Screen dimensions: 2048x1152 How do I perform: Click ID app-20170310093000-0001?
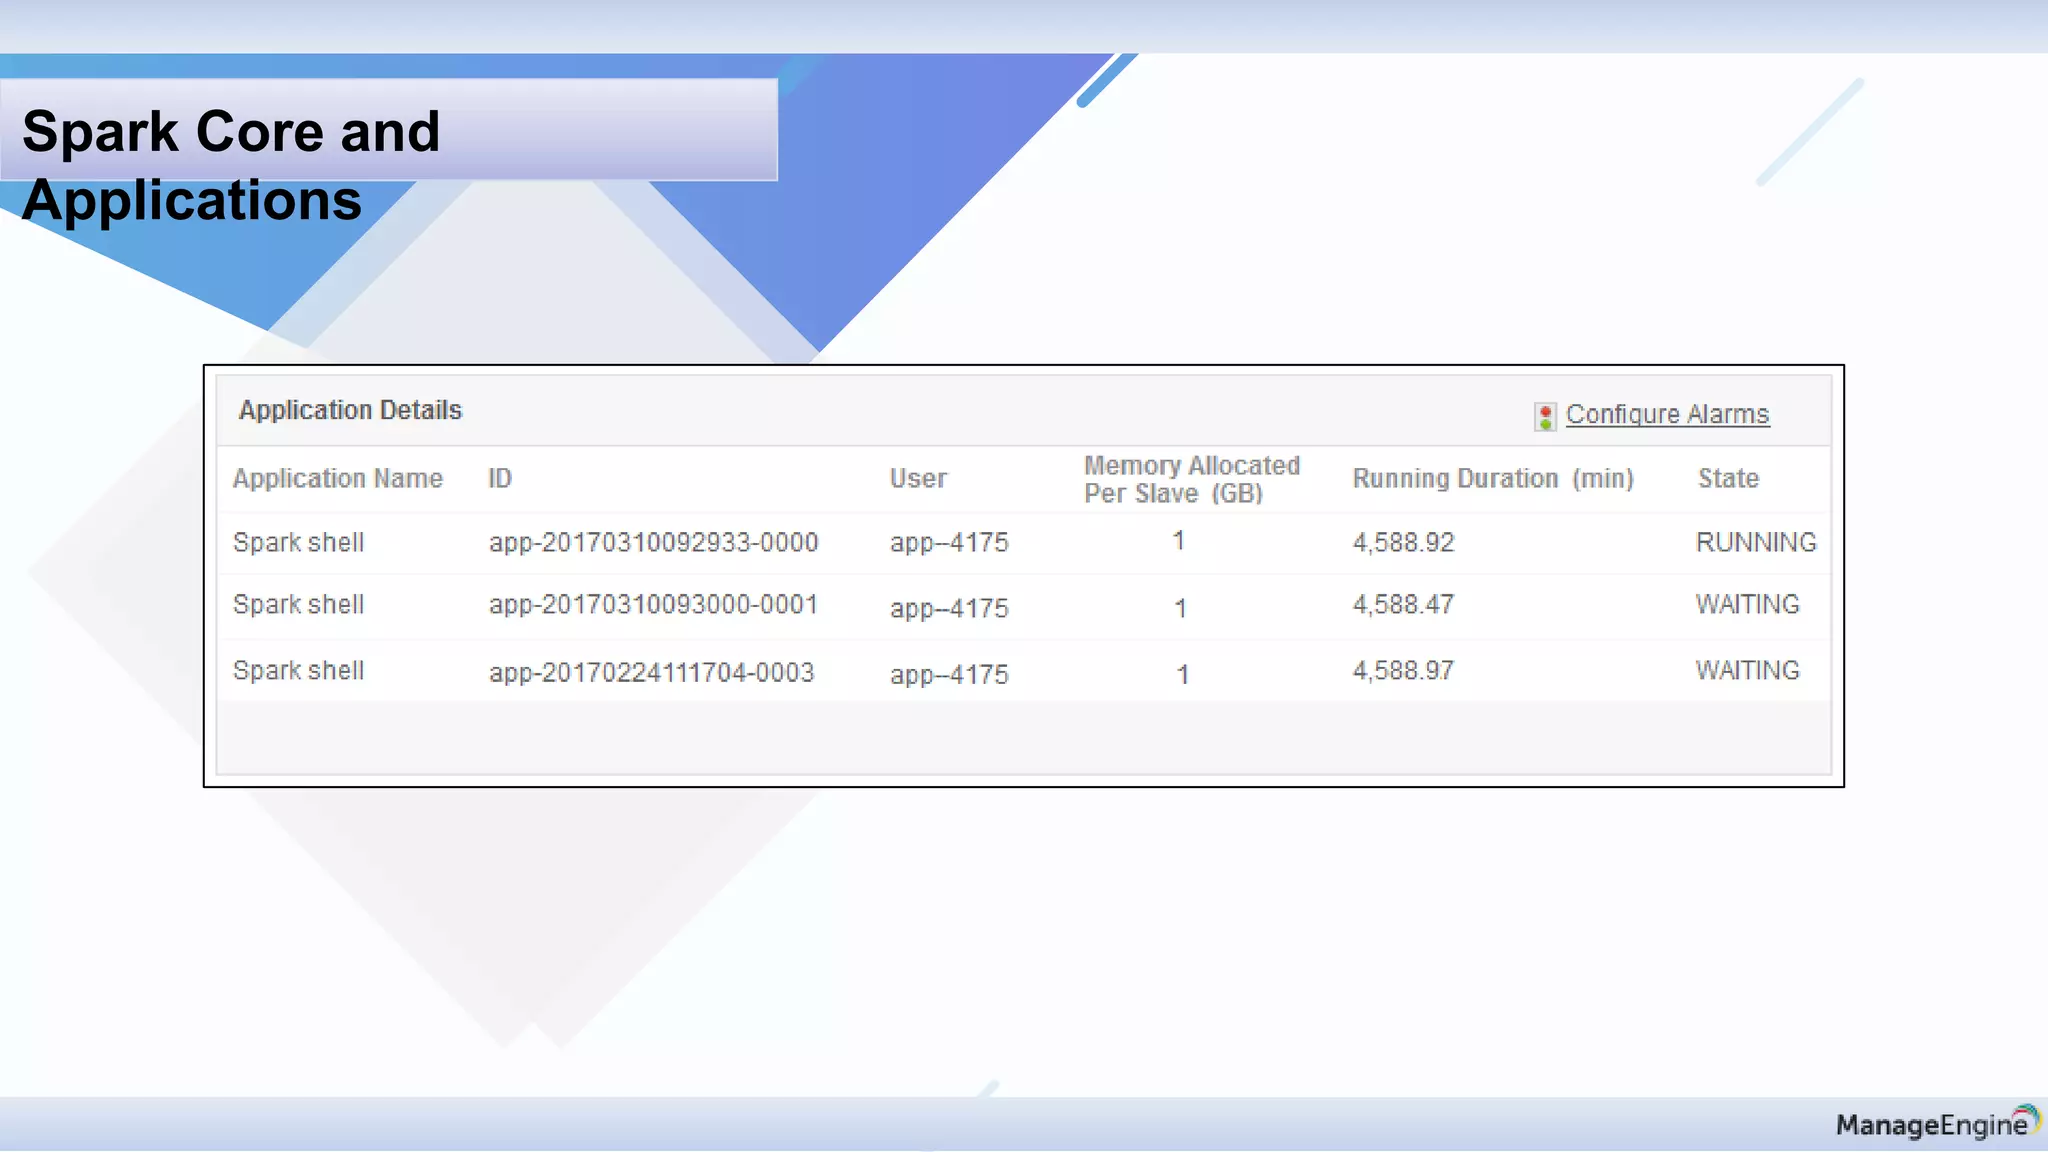(653, 605)
